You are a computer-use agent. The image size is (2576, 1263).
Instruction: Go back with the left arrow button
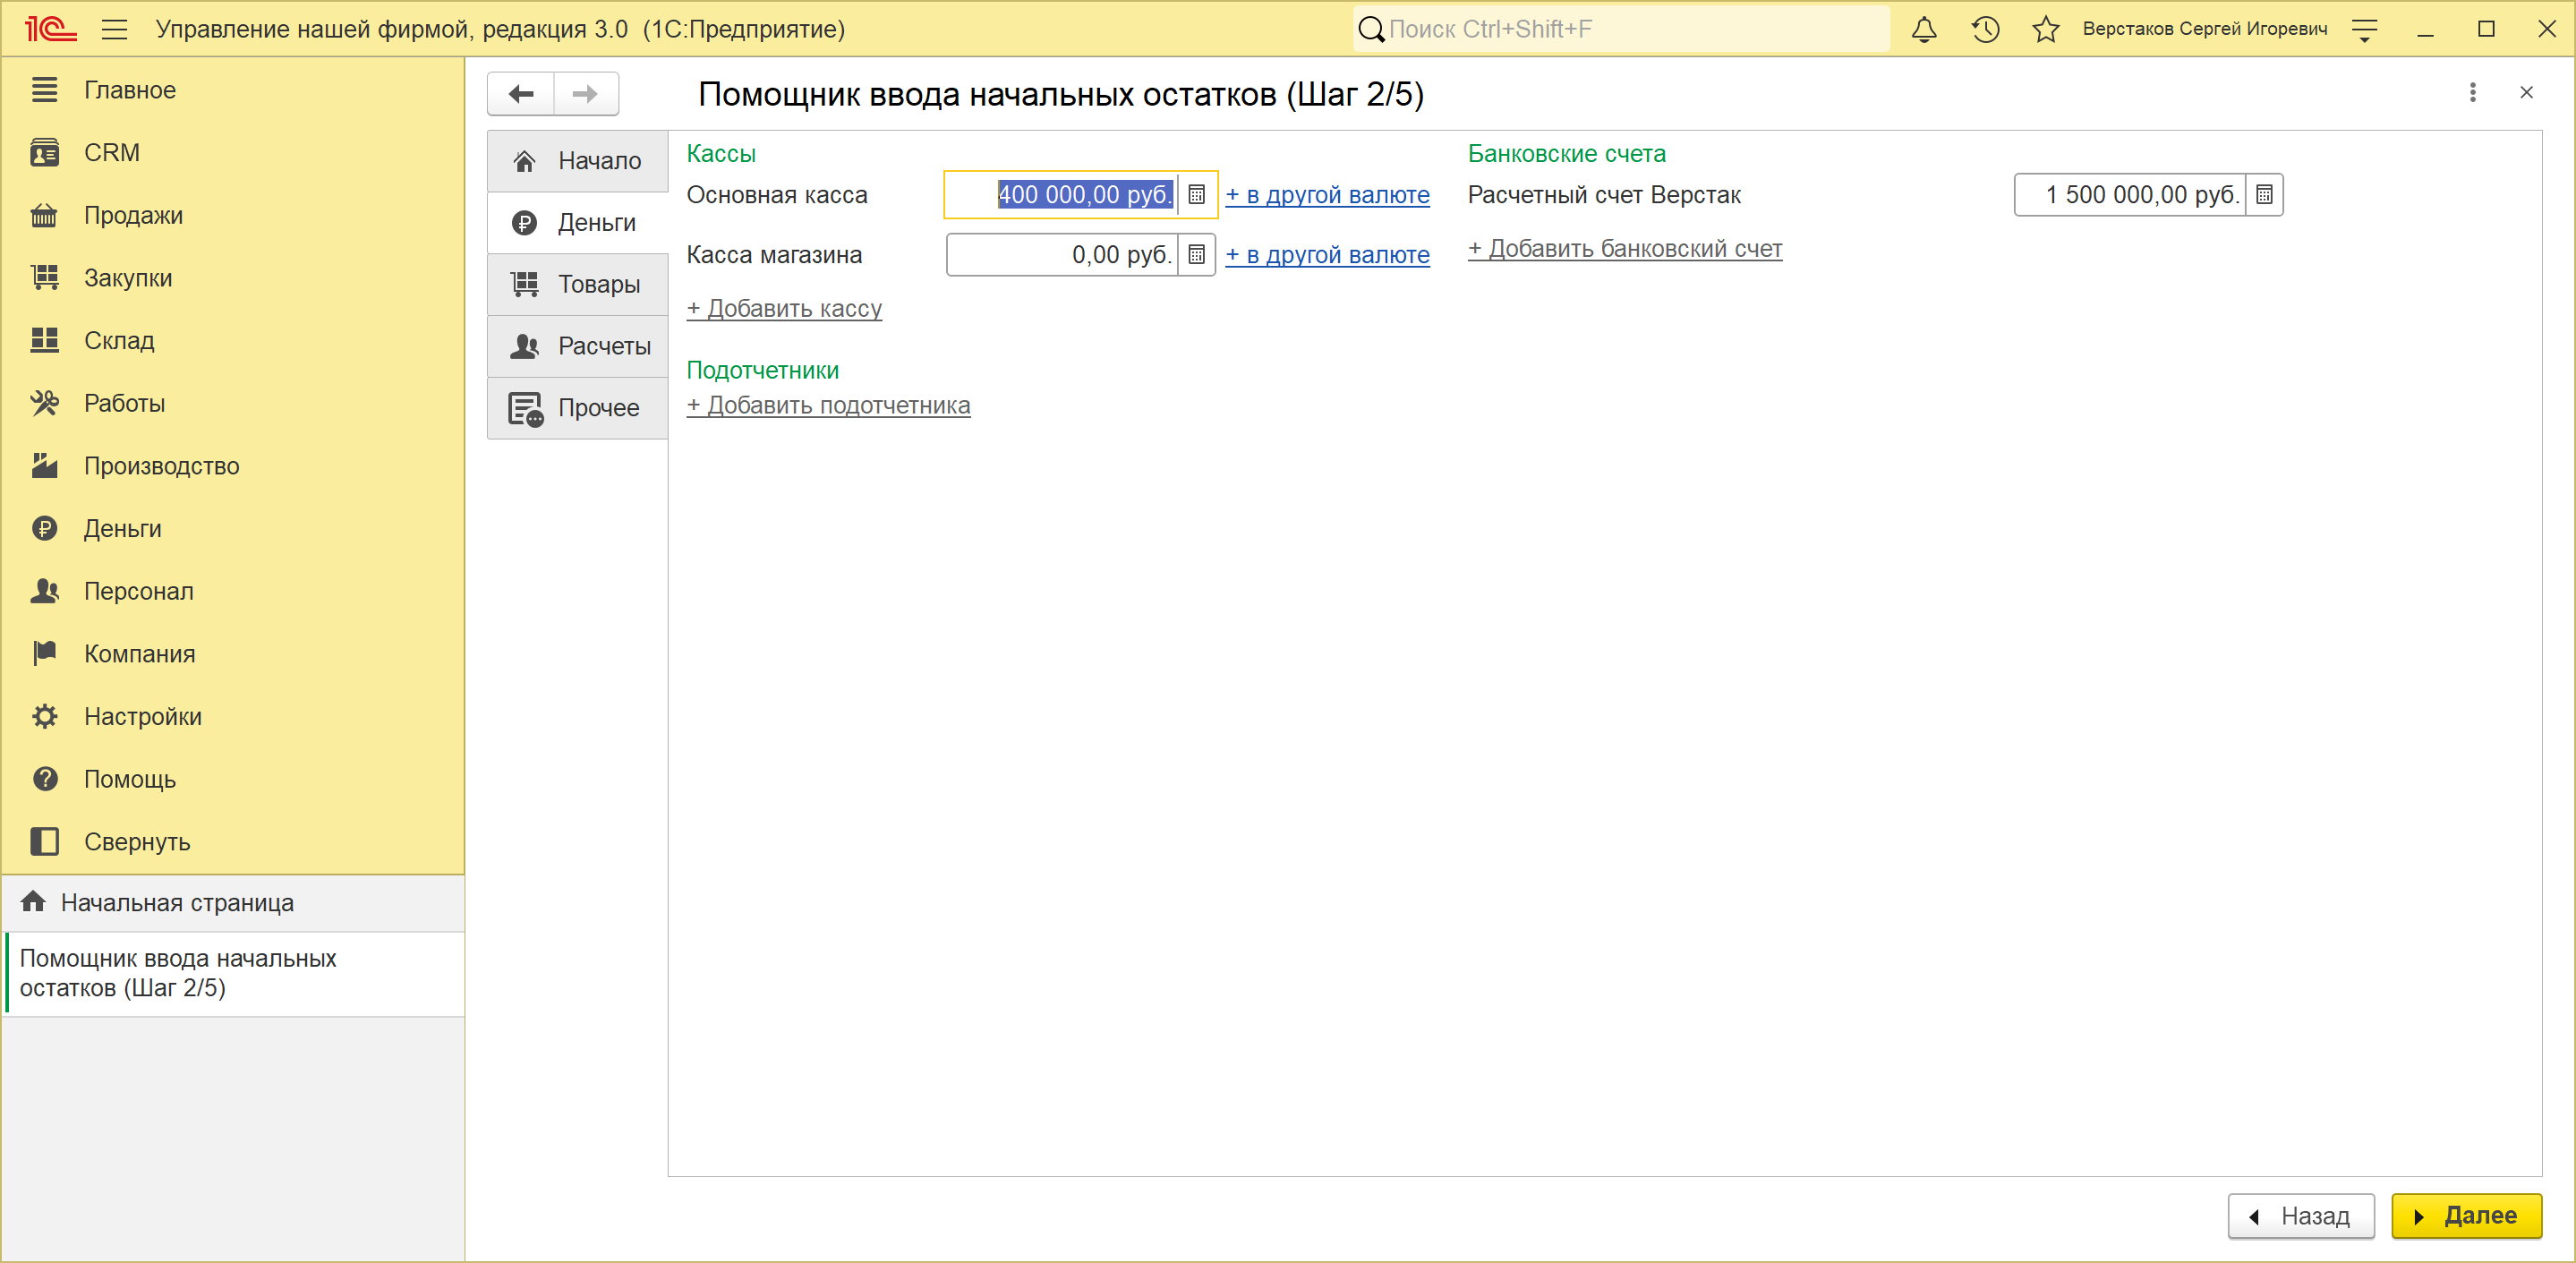521,94
